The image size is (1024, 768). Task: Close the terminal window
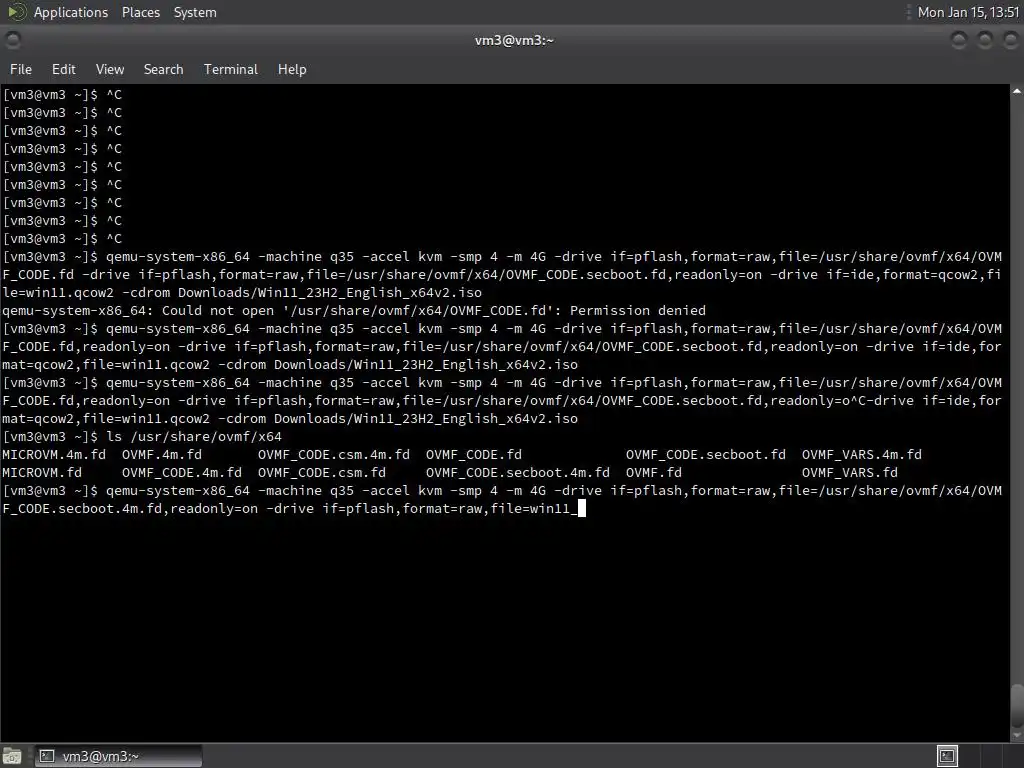(1010, 40)
